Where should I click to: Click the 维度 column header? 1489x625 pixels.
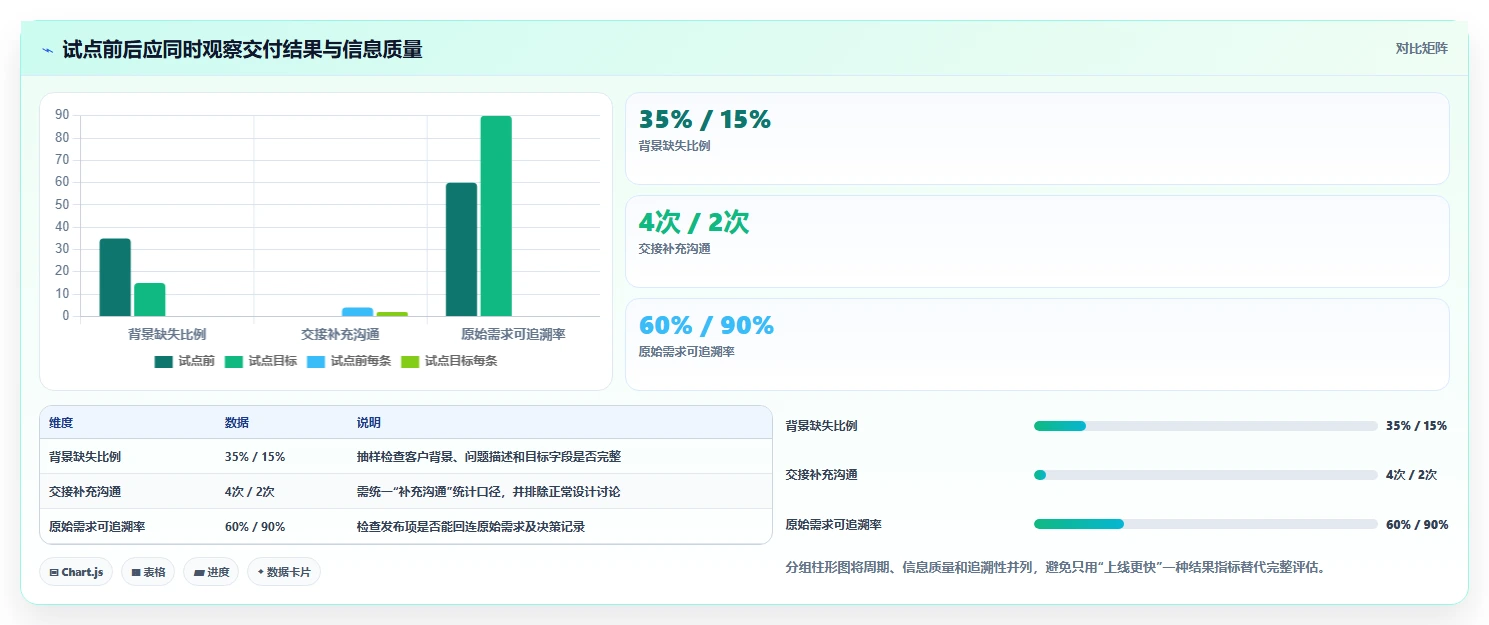click(61, 423)
